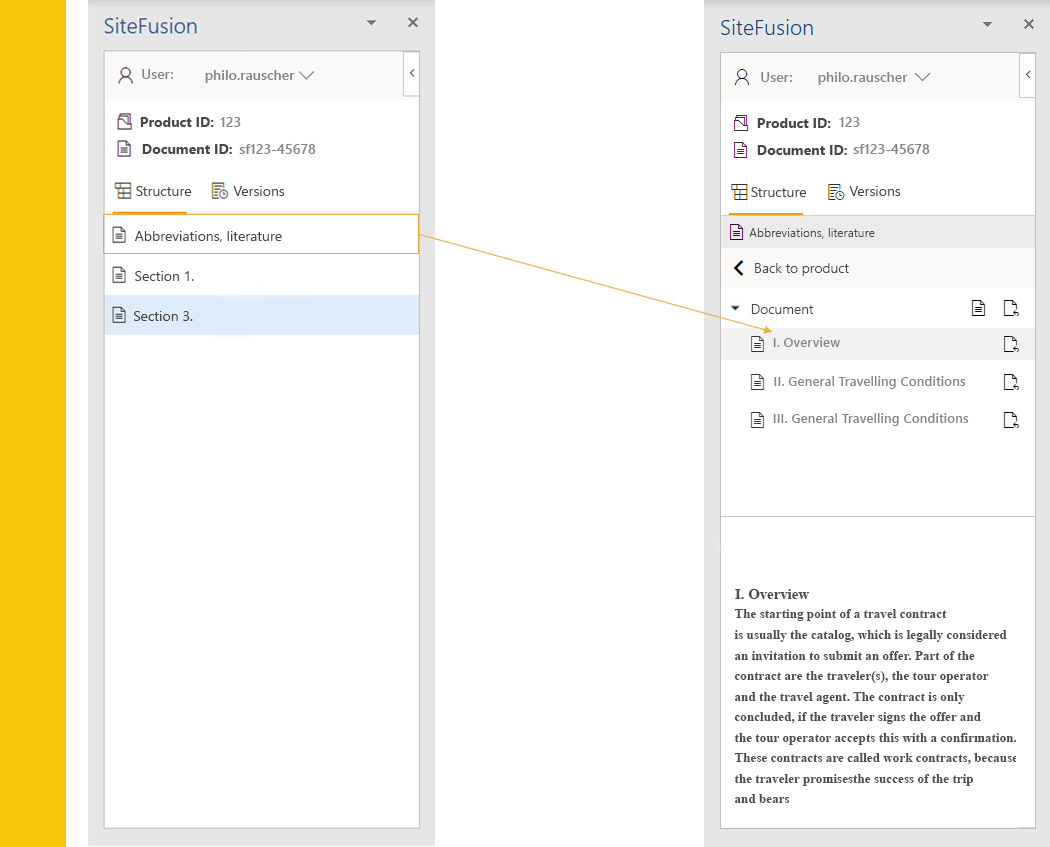Select Abbreviations, literature row in left panel
Screen dimensions: 1050x847
(x=261, y=234)
